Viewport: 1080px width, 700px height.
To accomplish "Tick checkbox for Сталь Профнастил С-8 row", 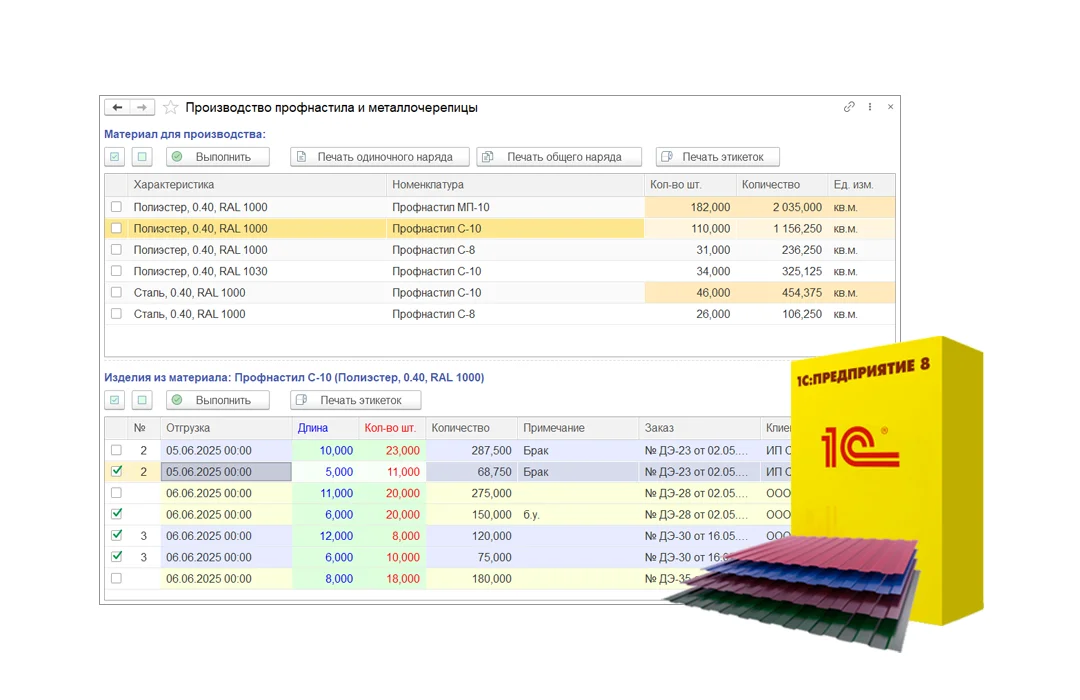I will 116,313.
